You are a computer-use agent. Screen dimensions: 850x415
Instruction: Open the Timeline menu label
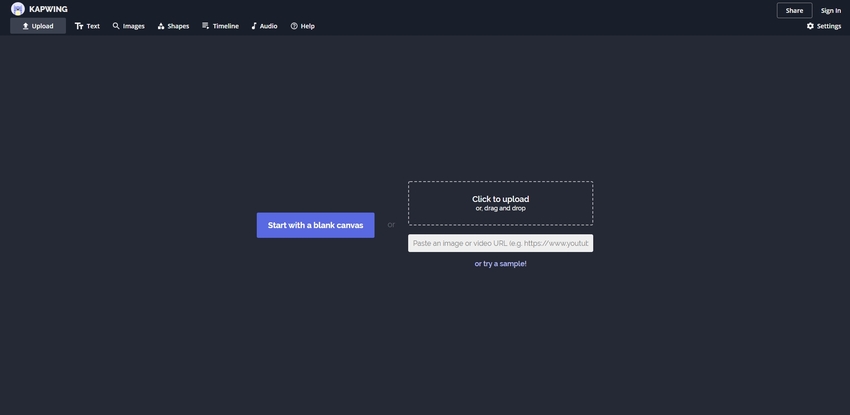coord(226,26)
